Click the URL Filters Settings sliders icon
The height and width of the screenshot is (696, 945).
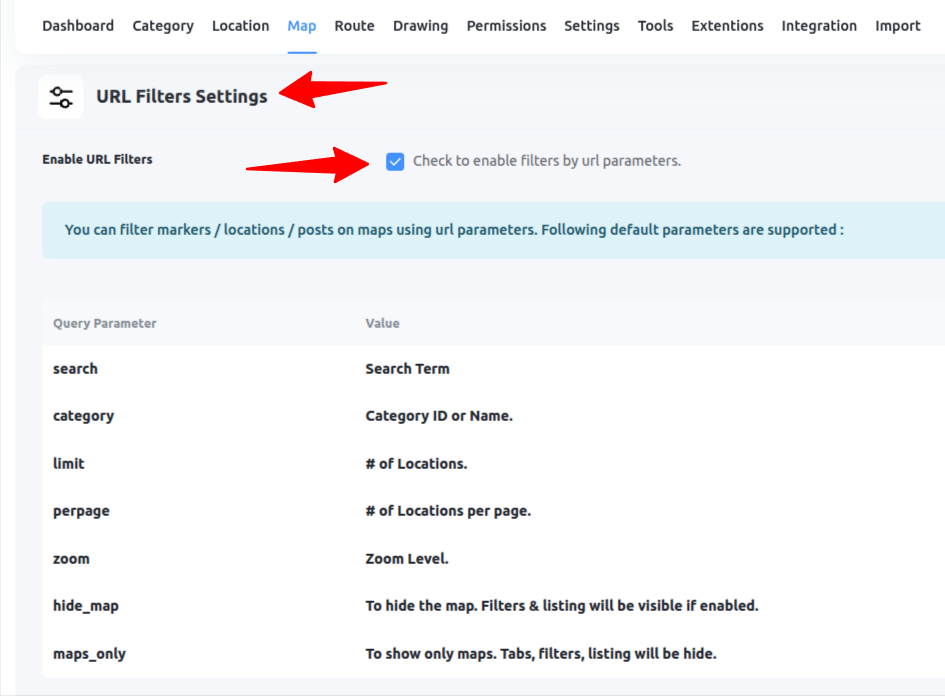tap(61, 96)
